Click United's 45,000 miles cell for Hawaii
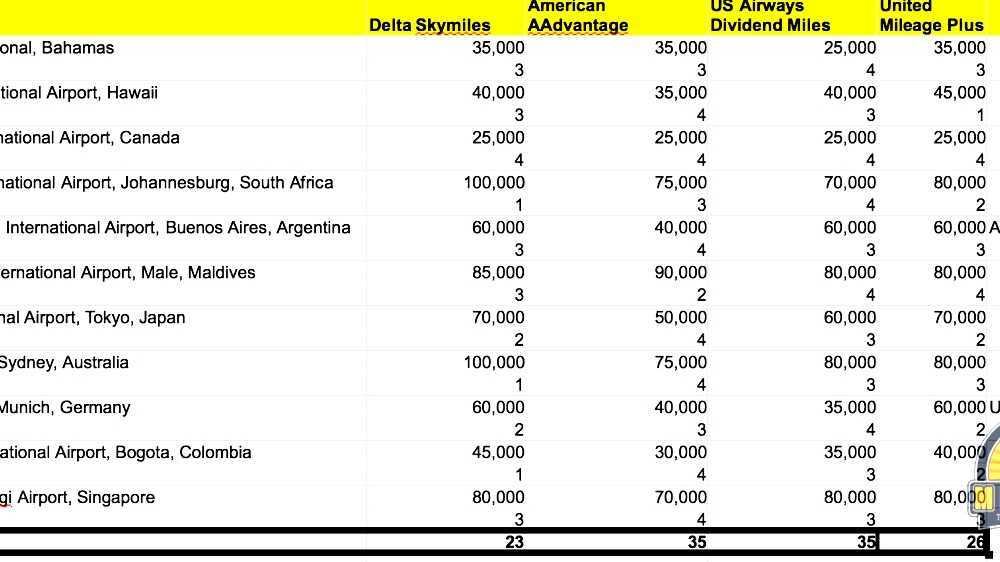The width and height of the screenshot is (1000, 562). coord(959,93)
